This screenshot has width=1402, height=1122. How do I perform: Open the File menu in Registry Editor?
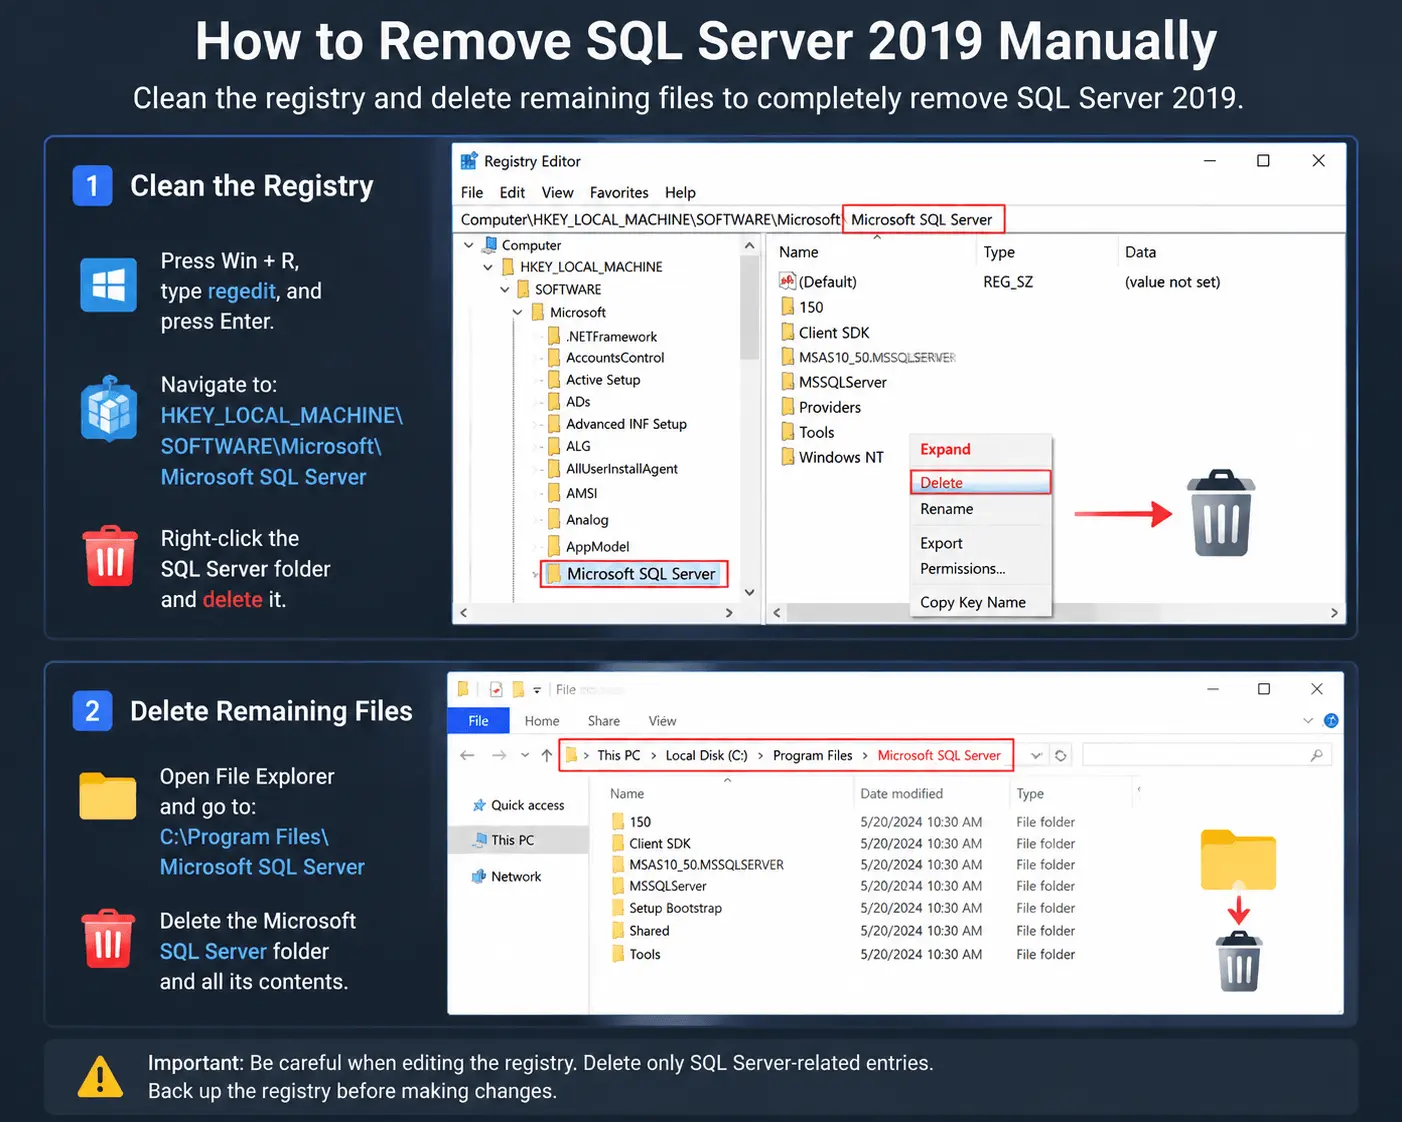point(472,193)
